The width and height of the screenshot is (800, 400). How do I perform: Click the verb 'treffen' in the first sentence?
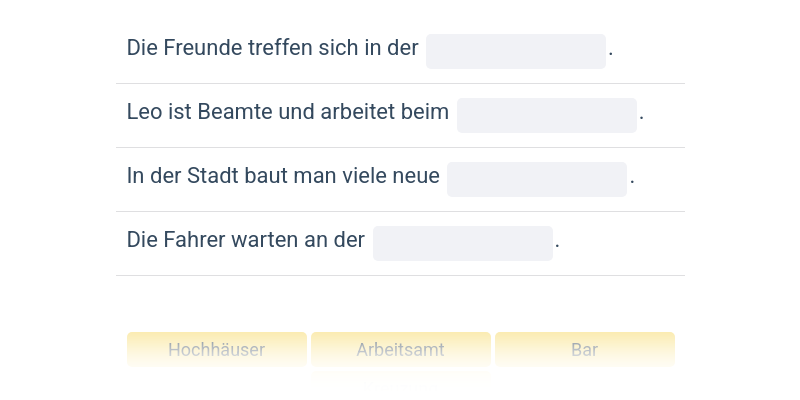click(x=276, y=48)
